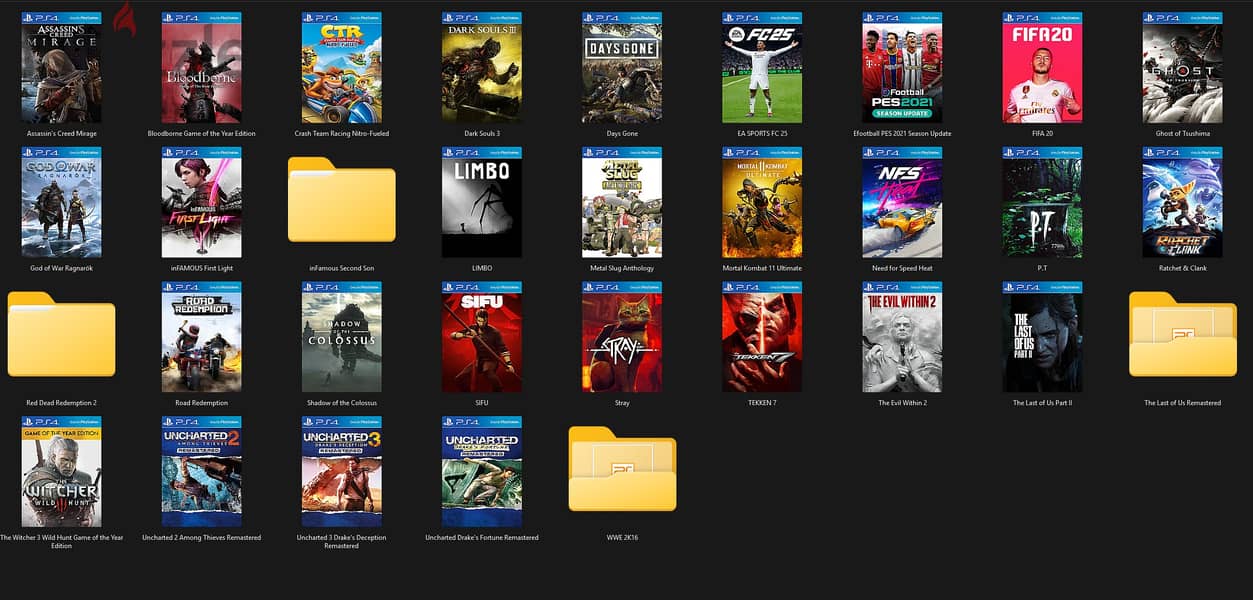The height and width of the screenshot is (600, 1253).
Task: Click the FIFA 20 game cover
Action: point(1042,68)
